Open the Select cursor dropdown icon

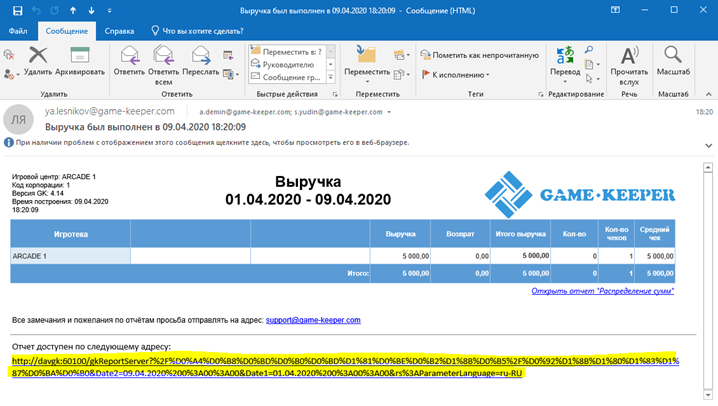point(592,79)
